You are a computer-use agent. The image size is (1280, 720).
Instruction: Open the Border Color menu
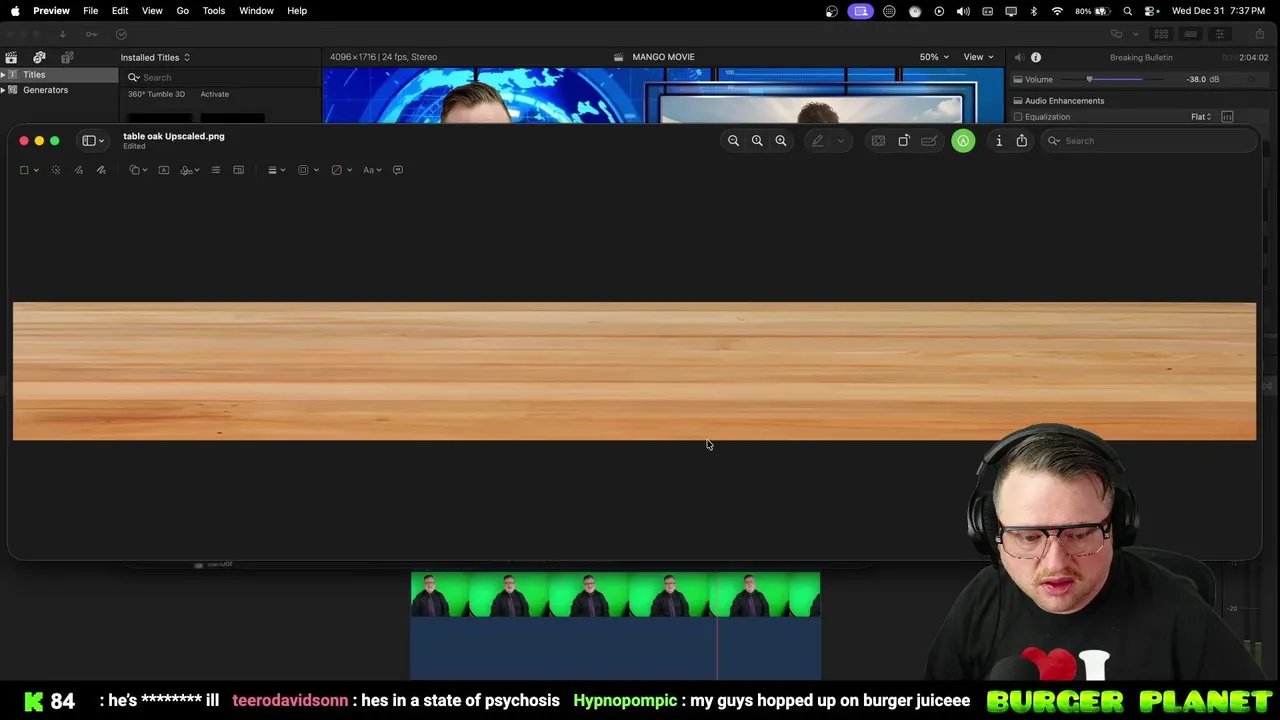(x=307, y=170)
